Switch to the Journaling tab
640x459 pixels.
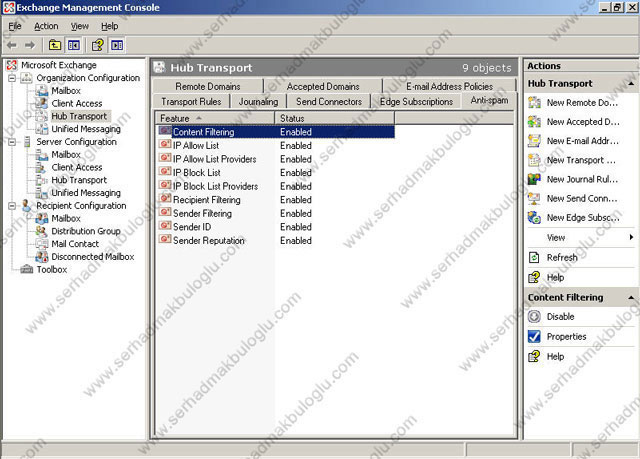(258, 102)
